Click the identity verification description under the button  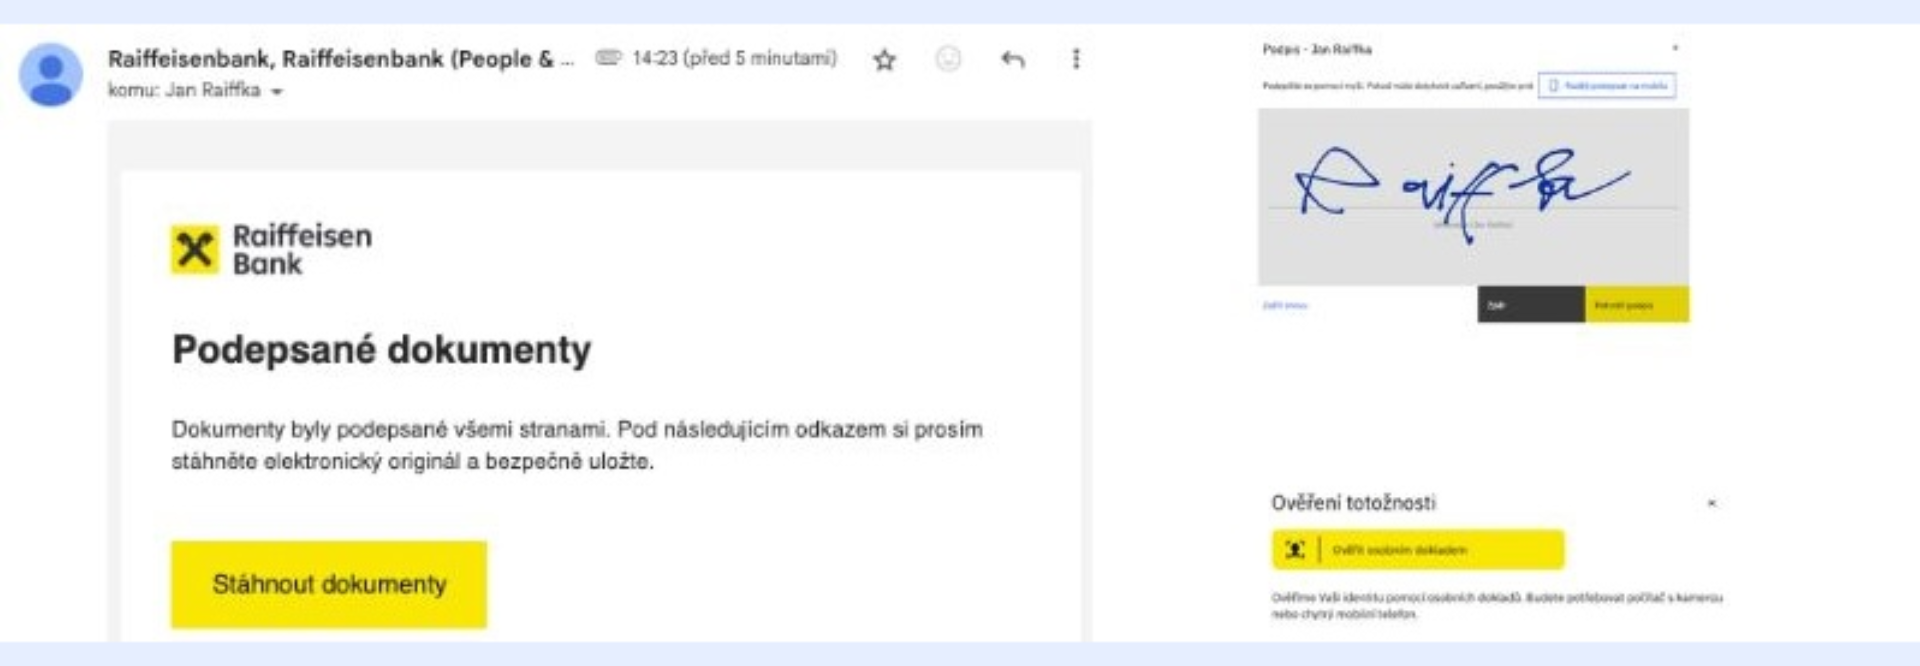(1496, 606)
